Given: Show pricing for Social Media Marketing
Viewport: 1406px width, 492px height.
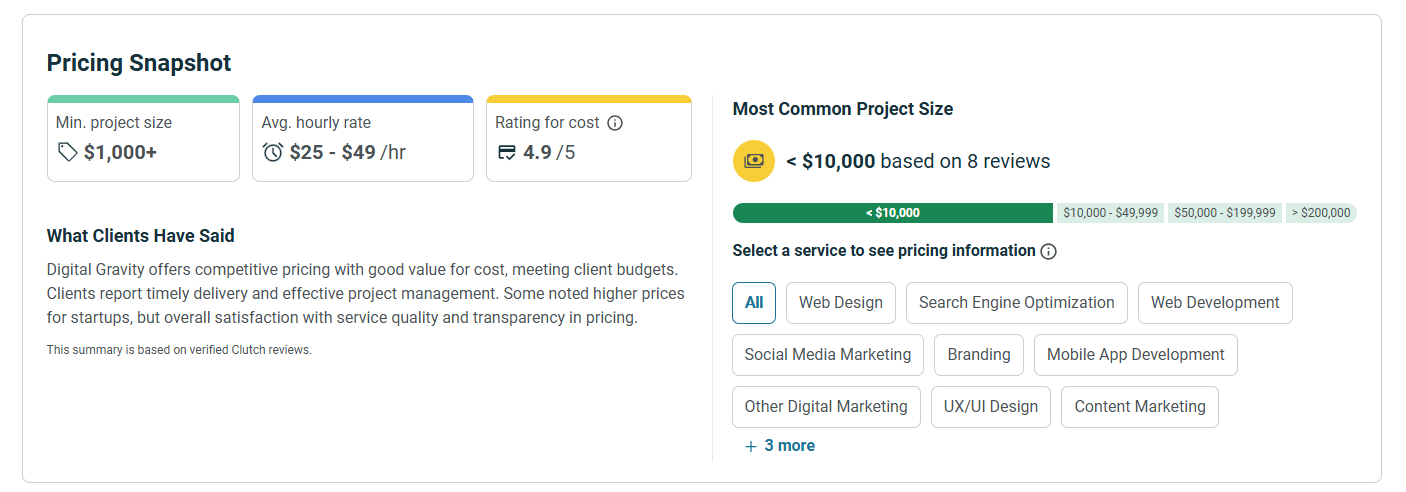Looking at the screenshot, I should 827,355.
